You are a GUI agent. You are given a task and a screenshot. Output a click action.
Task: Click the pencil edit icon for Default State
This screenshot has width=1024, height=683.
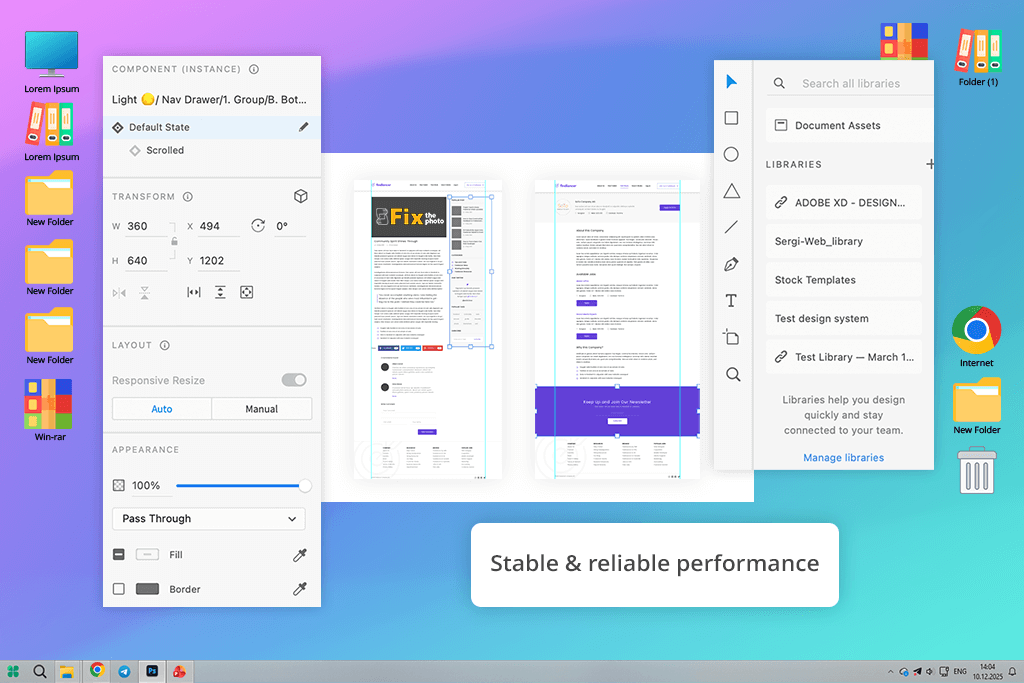(x=303, y=127)
